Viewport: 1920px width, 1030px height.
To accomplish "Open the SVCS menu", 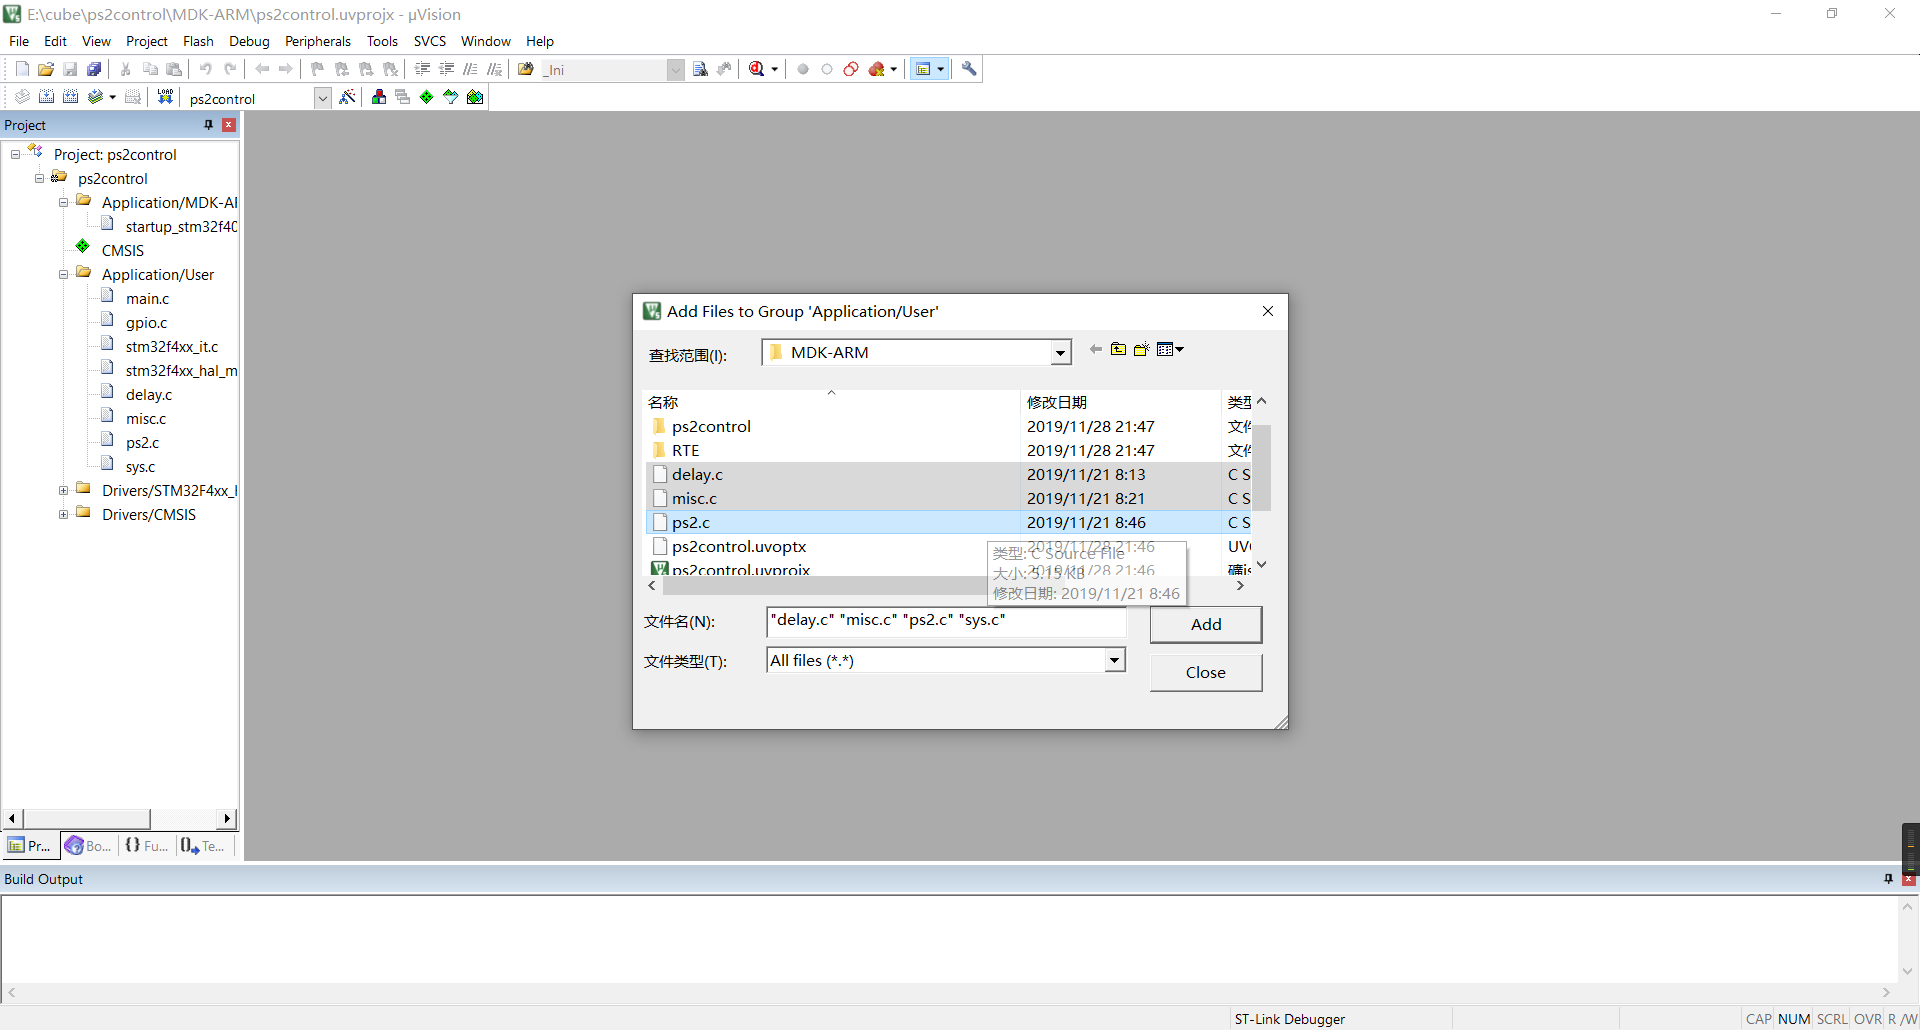I will [430, 41].
